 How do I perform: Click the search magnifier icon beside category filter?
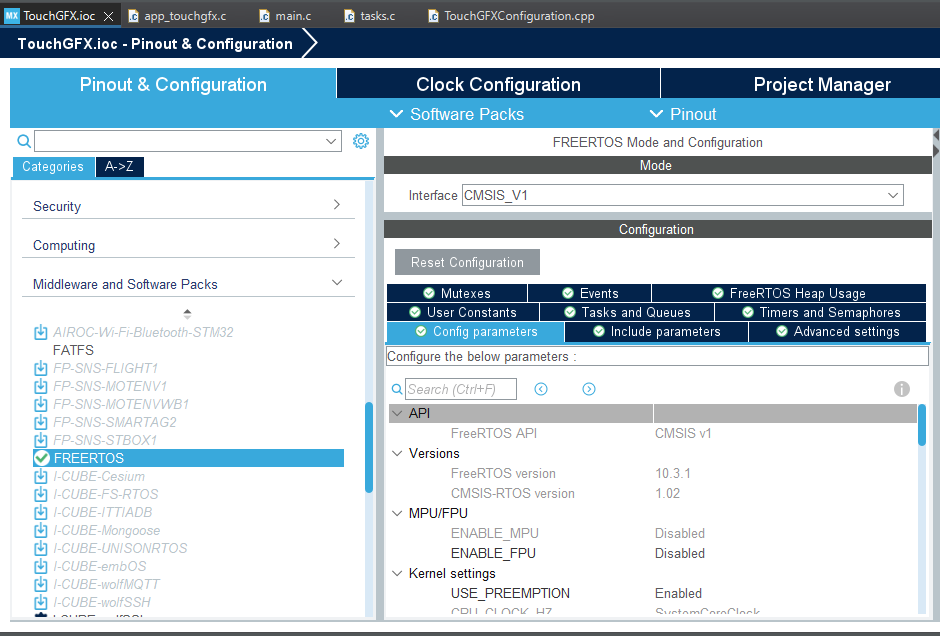coord(23,141)
